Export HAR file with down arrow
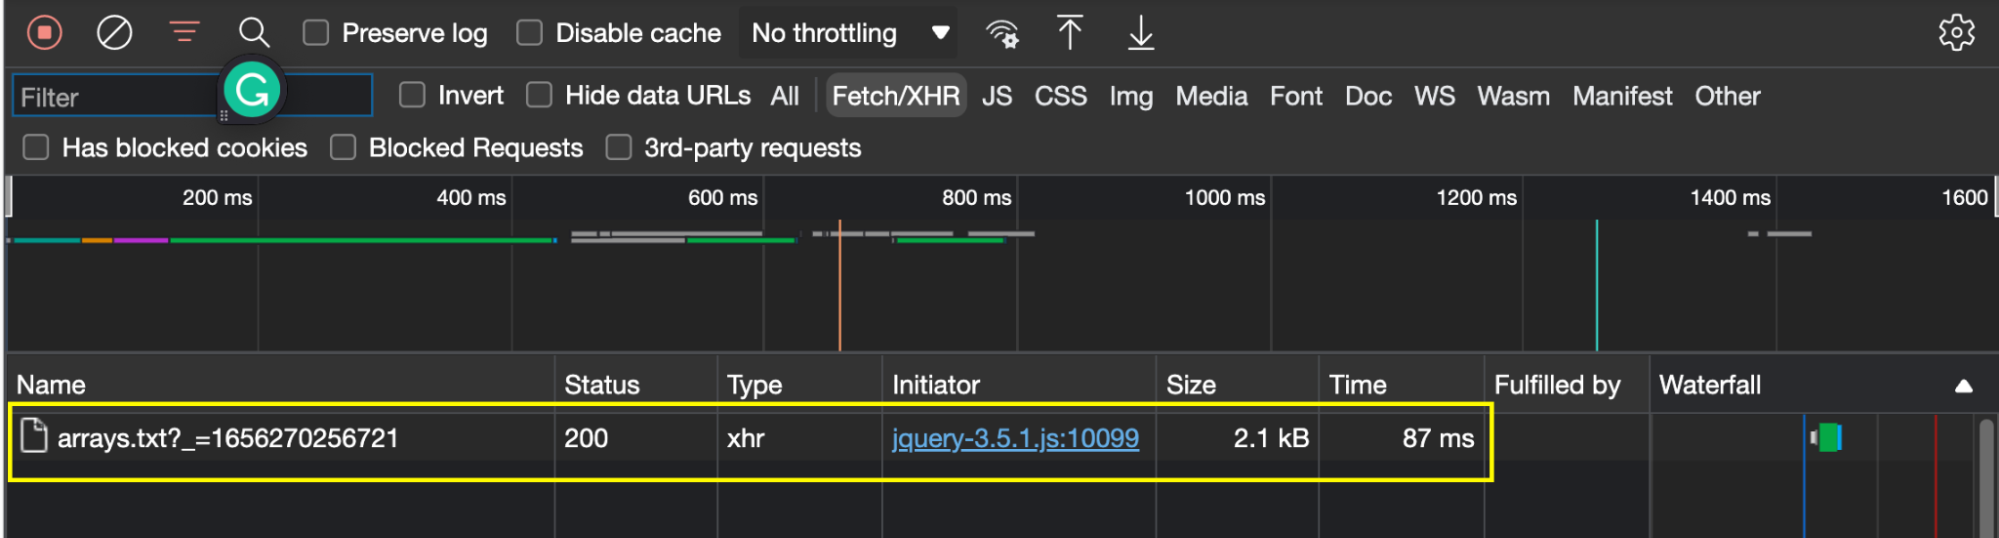 1141,33
